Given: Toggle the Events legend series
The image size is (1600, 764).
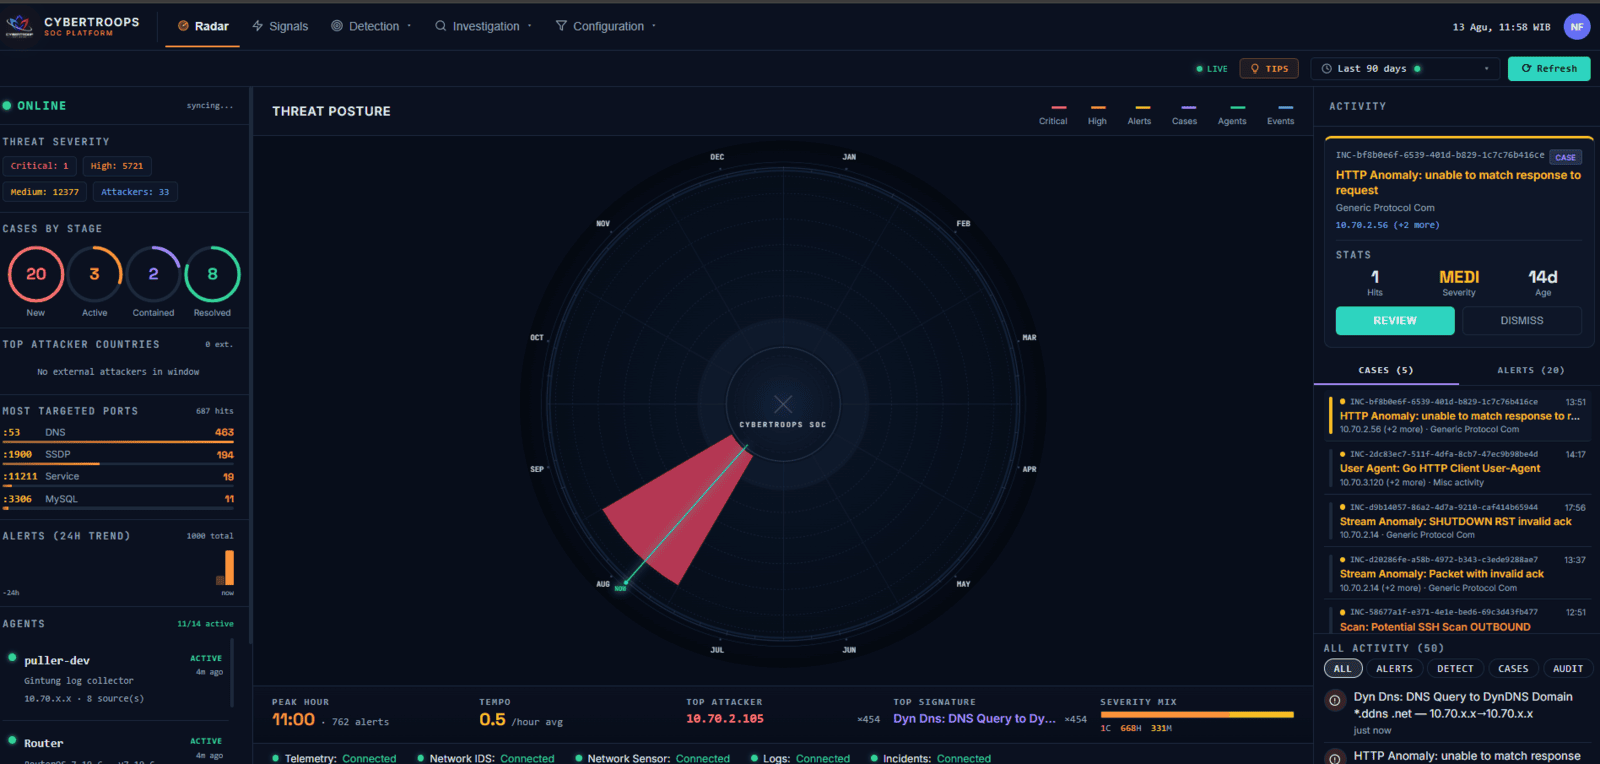Looking at the screenshot, I should pyautogui.click(x=1280, y=115).
